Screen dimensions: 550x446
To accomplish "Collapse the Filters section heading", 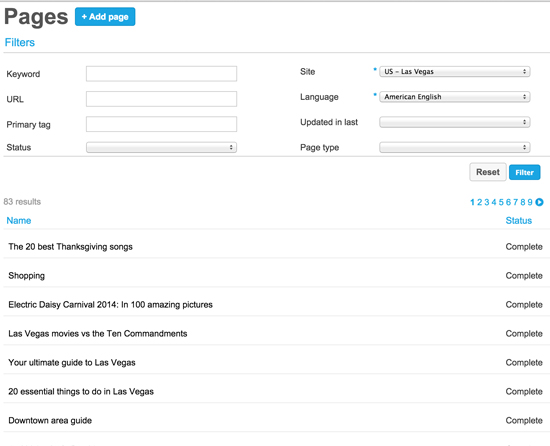I will [20, 42].
